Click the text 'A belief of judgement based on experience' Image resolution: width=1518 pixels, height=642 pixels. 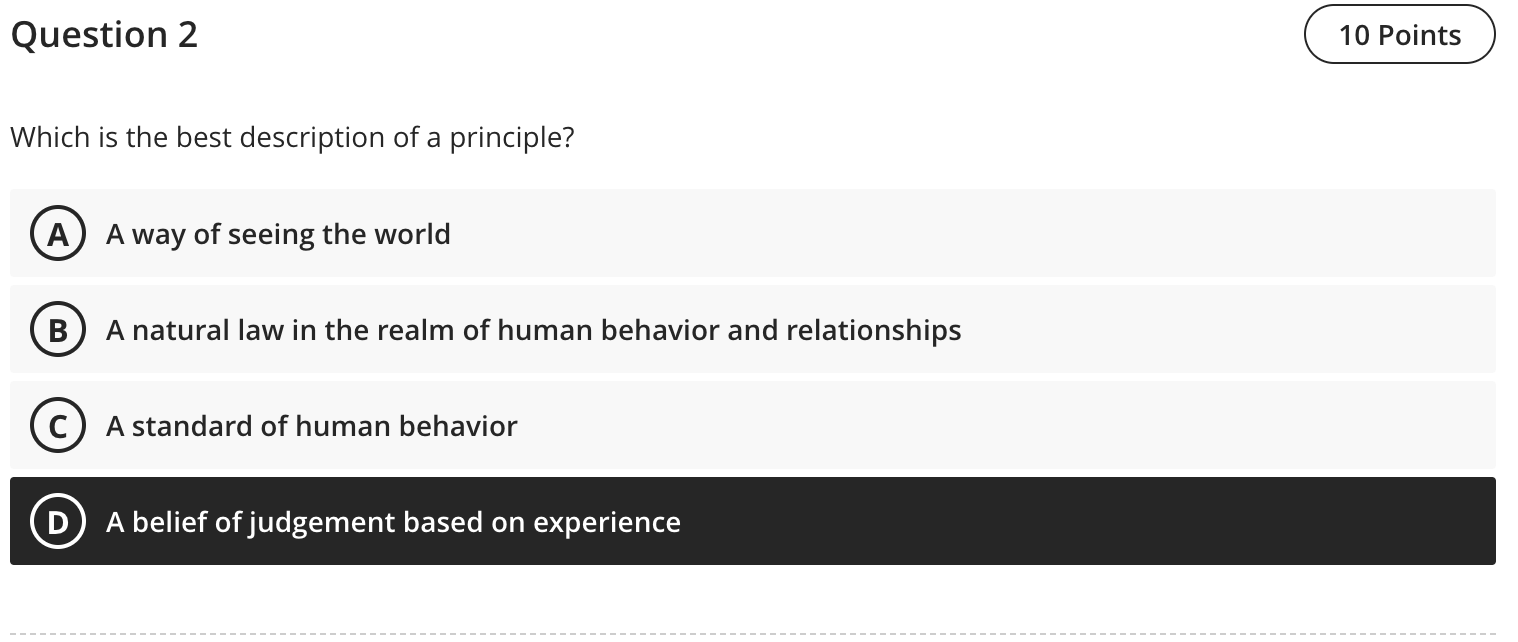(x=393, y=521)
